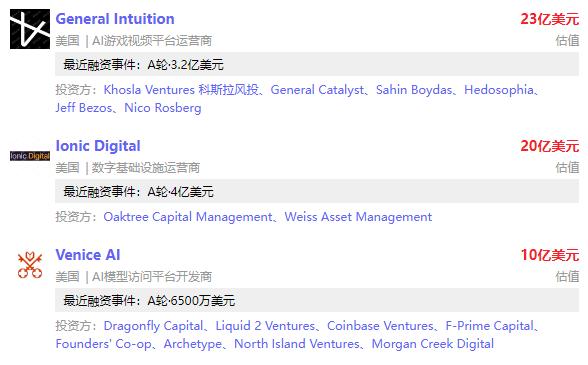Screen dimensions: 588x365
Task: Open investor Weiss Asset Management
Action: click(358, 217)
